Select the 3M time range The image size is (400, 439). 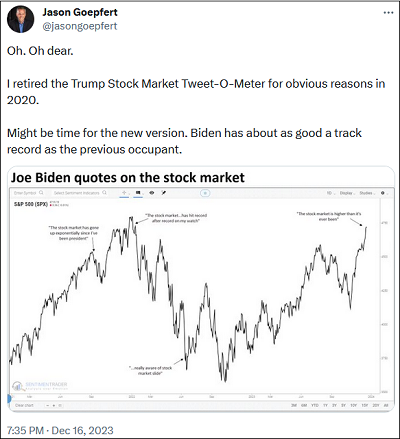coord(294,405)
